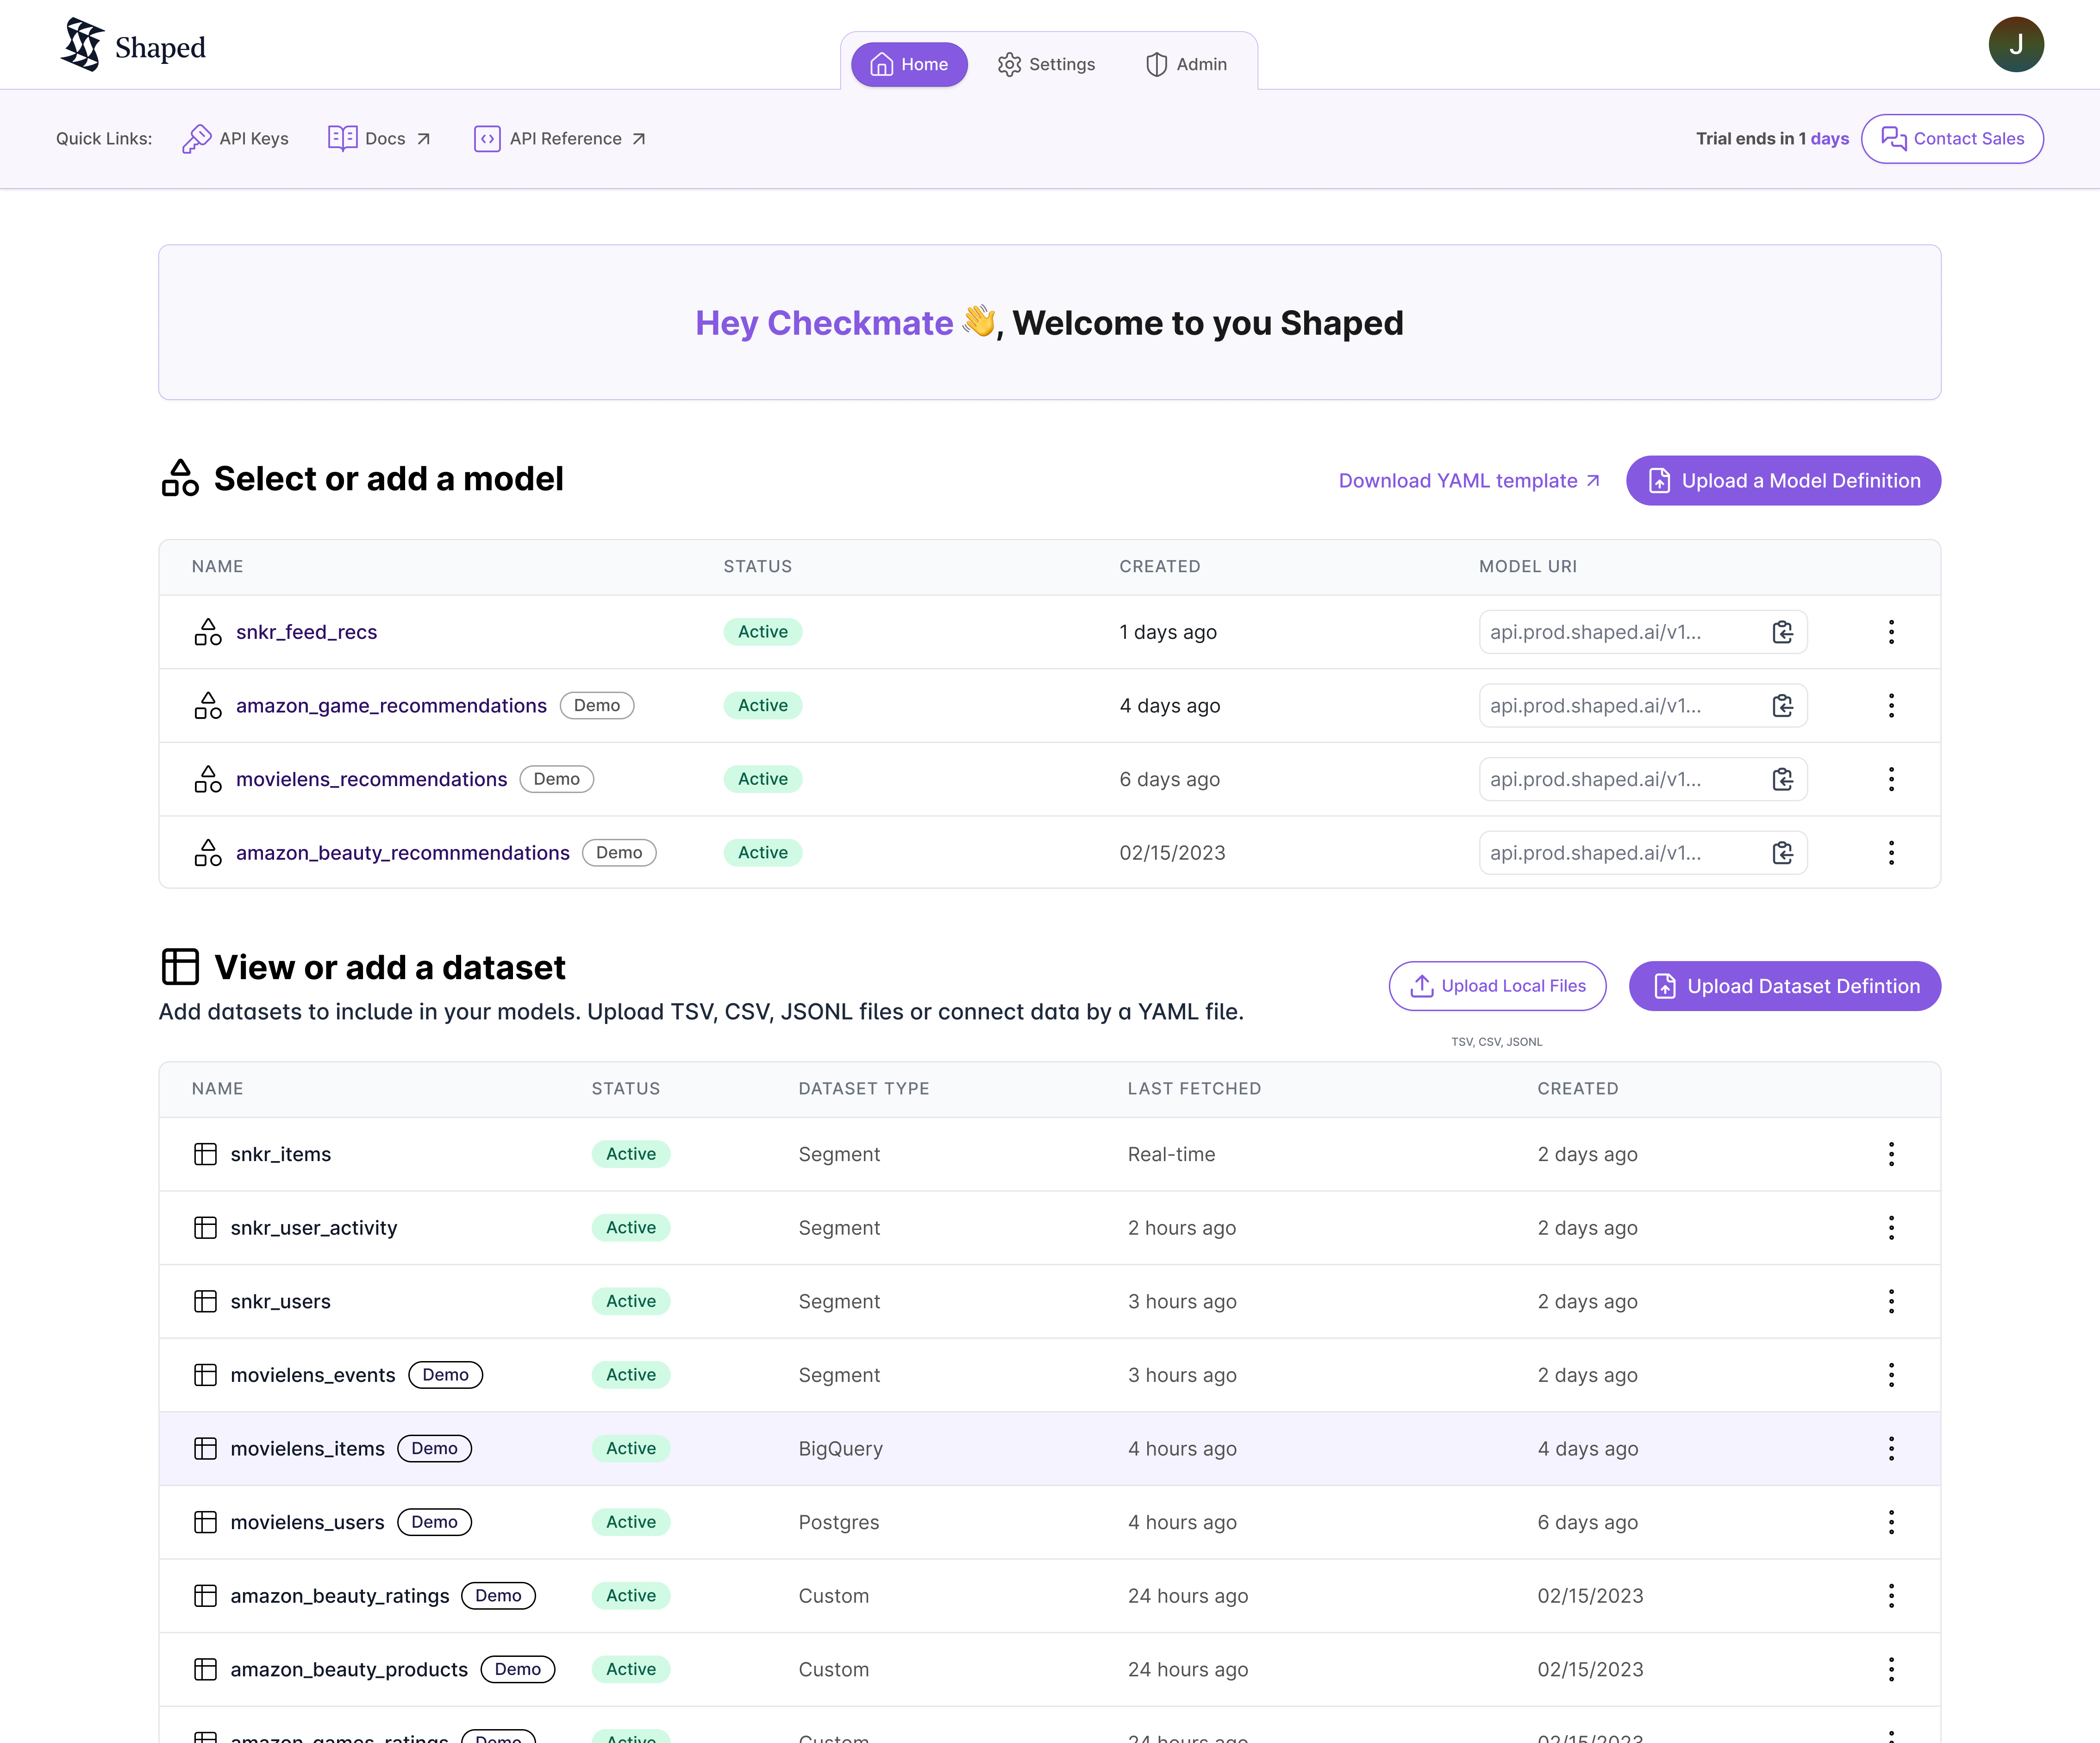The height and width of the screenshot is (1743, 2100).
Task: Copy the amazon_beauty_recomnmendations model URI
Action: 1782,853
